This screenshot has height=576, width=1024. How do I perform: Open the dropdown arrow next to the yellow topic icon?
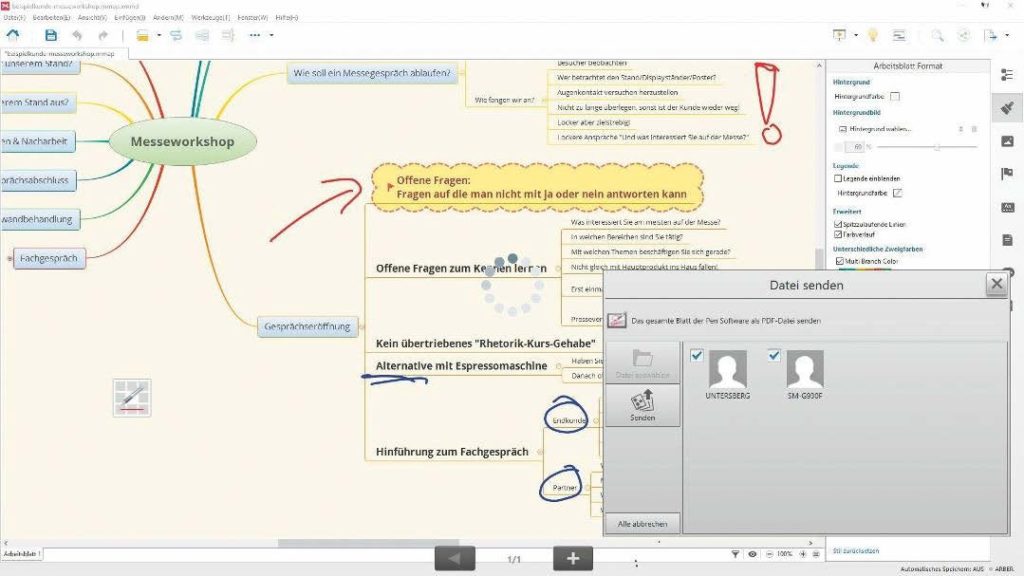158,35
